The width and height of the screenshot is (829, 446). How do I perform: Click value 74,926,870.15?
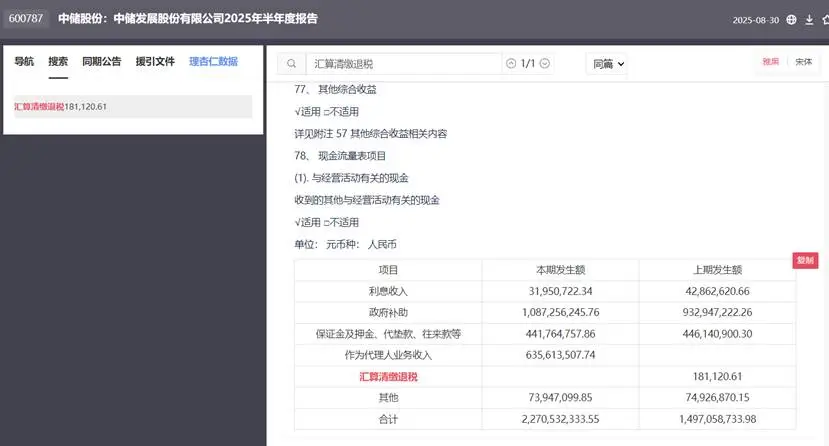point(717,397)
